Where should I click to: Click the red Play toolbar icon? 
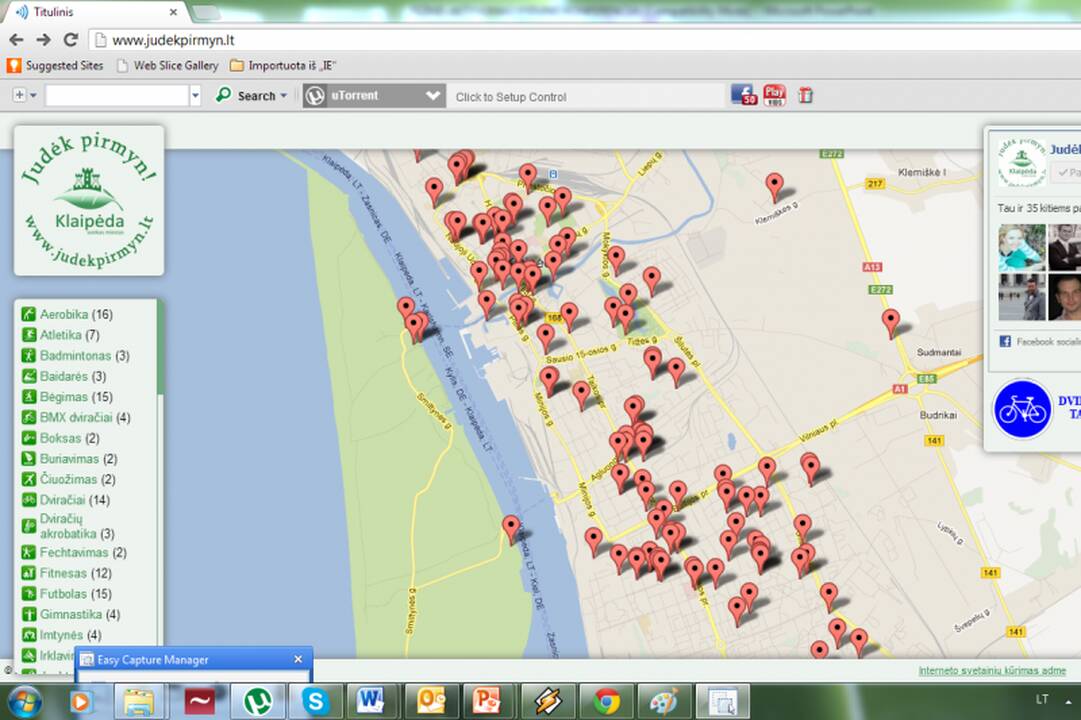pos(774,94)
